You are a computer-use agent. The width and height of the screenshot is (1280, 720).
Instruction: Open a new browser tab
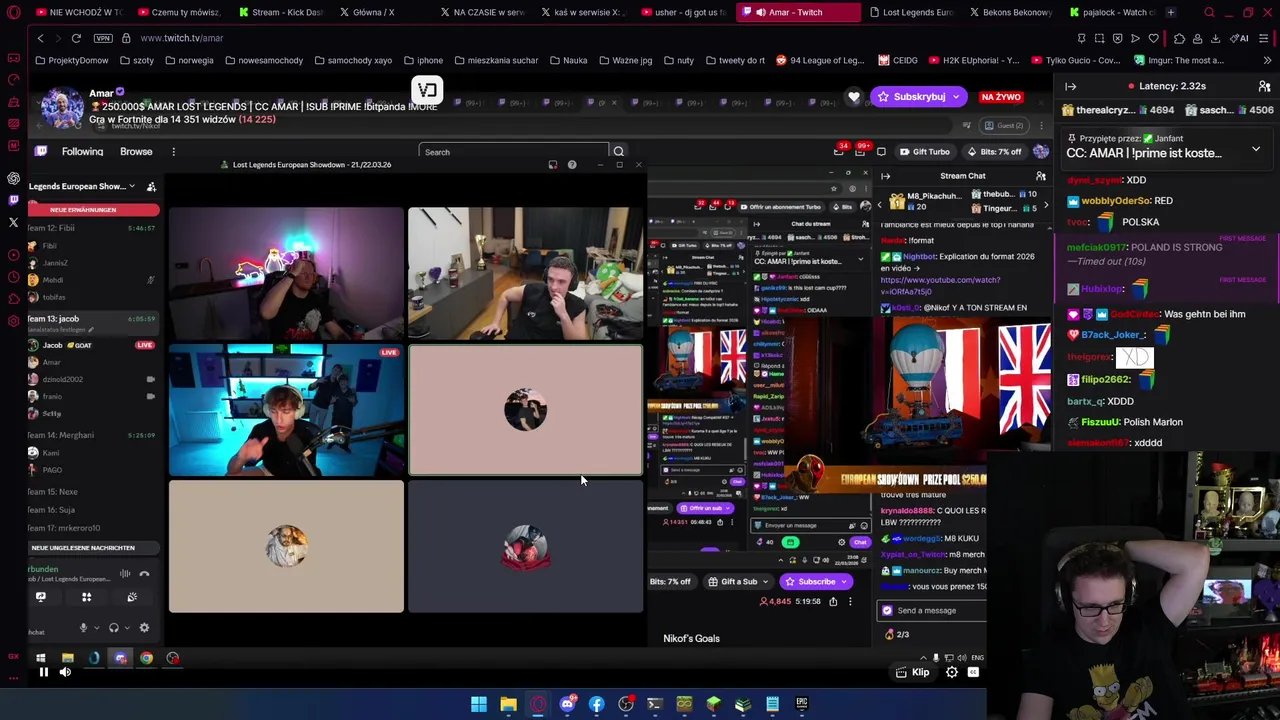pyautogui.click(x=1171, y=12)
